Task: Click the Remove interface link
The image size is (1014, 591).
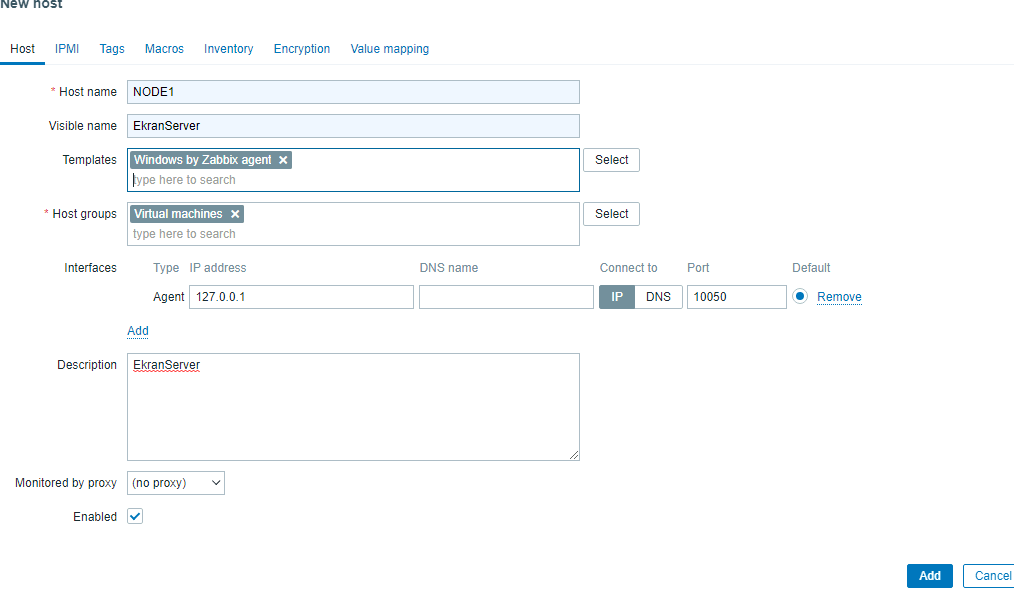Action: tap(839, 297)
